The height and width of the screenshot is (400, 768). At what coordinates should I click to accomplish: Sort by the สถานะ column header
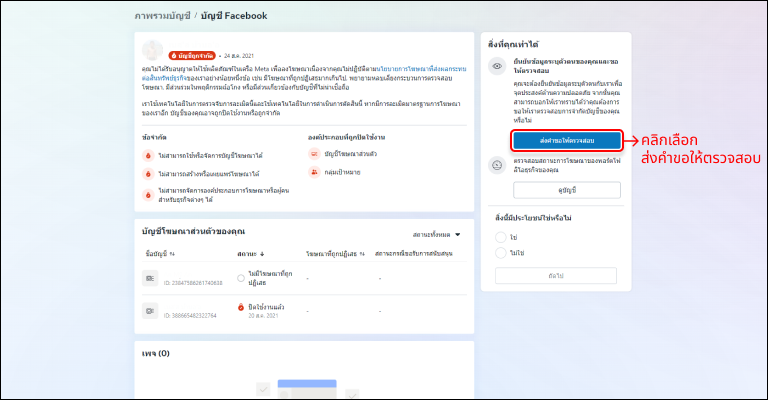pyautogui.click(x=251, y=254)
